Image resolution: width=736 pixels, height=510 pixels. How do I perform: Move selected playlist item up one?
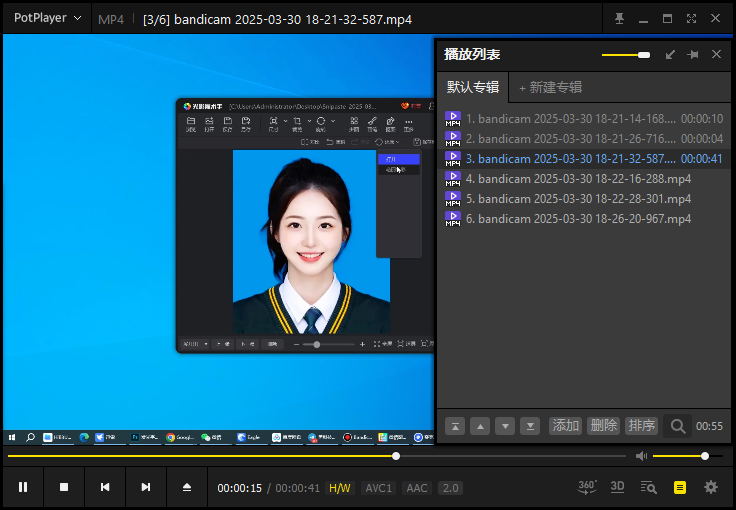coord(480,426)
